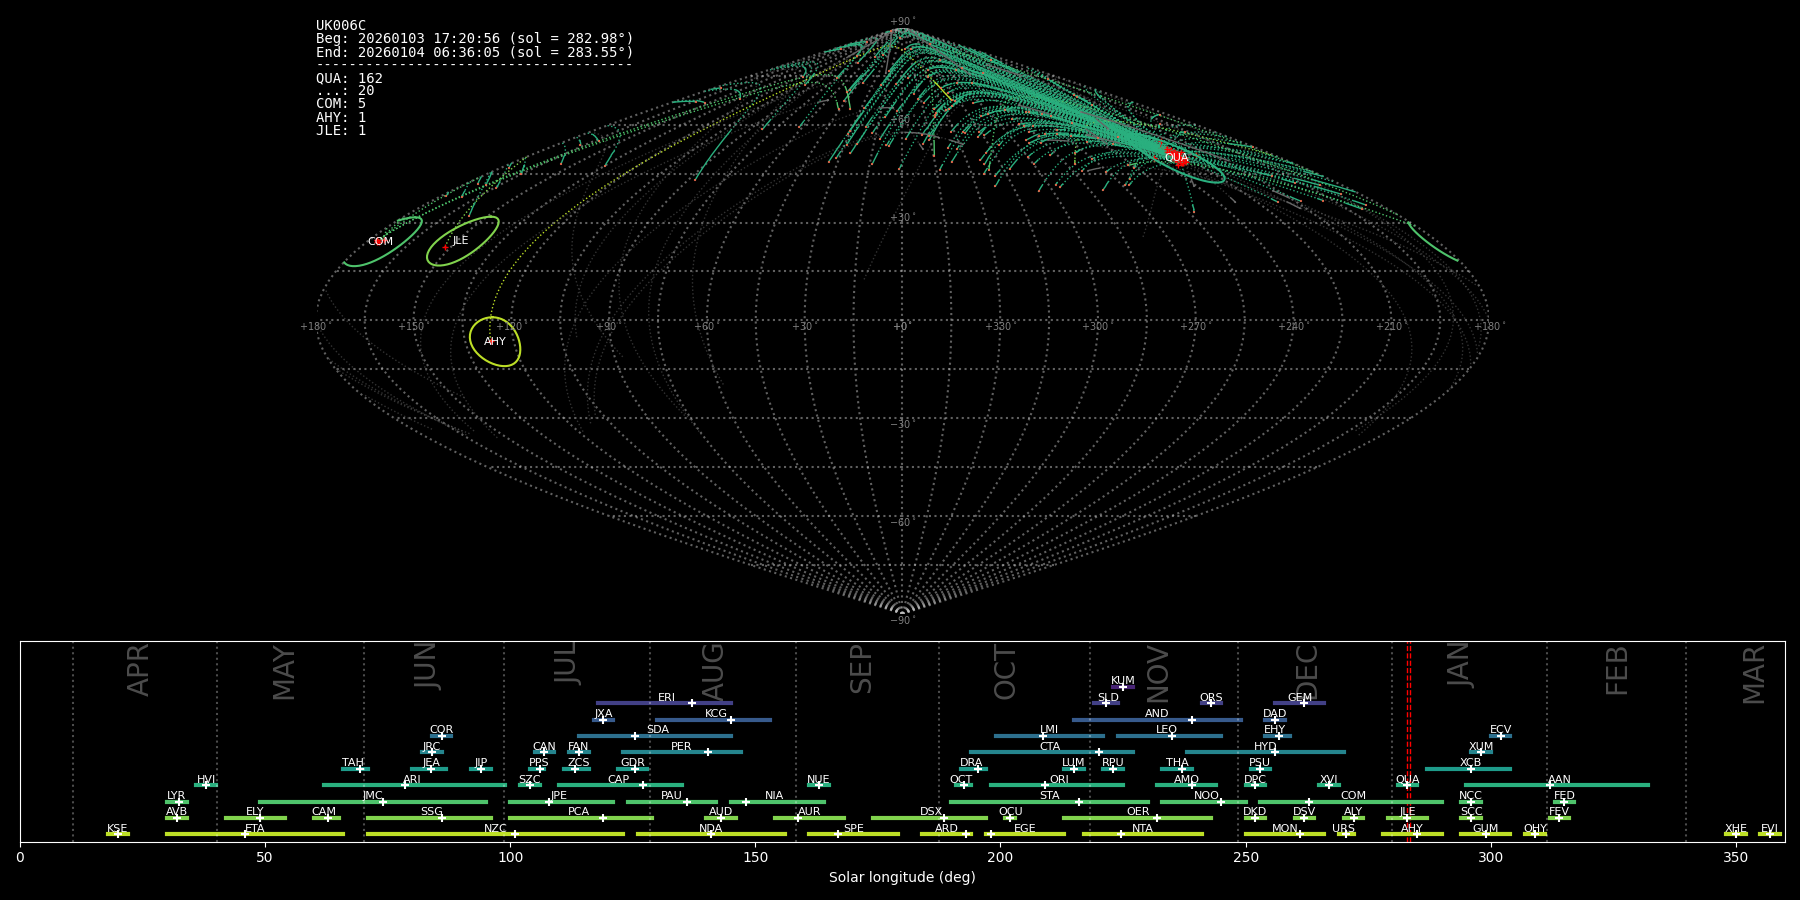Click the +90° north pole label on the map
Viewport: 1800px width, 900px height.
coord(901,22)
